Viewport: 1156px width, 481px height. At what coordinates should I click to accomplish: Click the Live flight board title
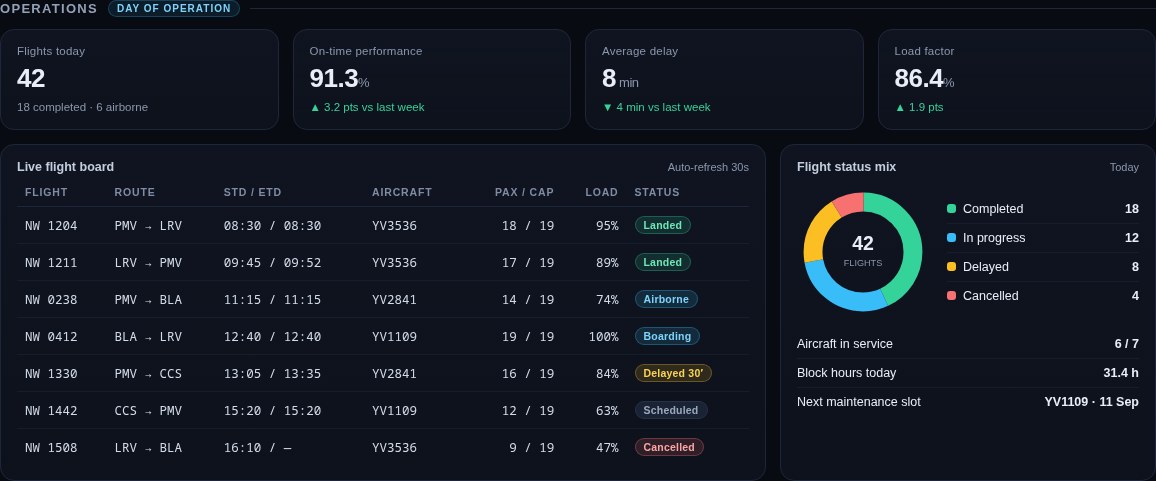(x=66, y=167)
